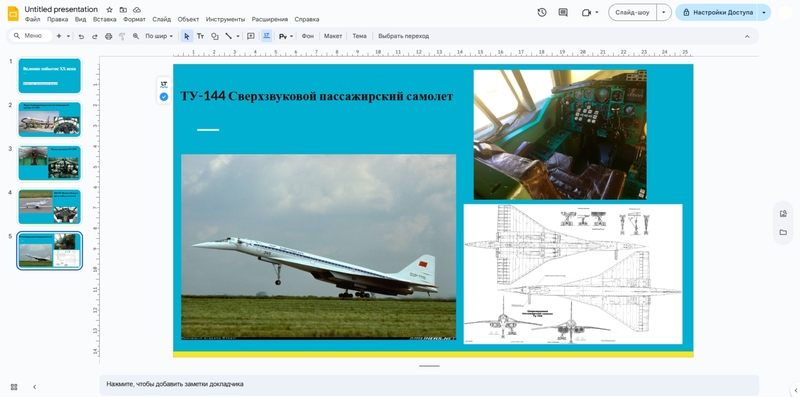Viewport: 800px width, 397px height.
Task: Select the text box tool
Action: (x=201, y=36)
